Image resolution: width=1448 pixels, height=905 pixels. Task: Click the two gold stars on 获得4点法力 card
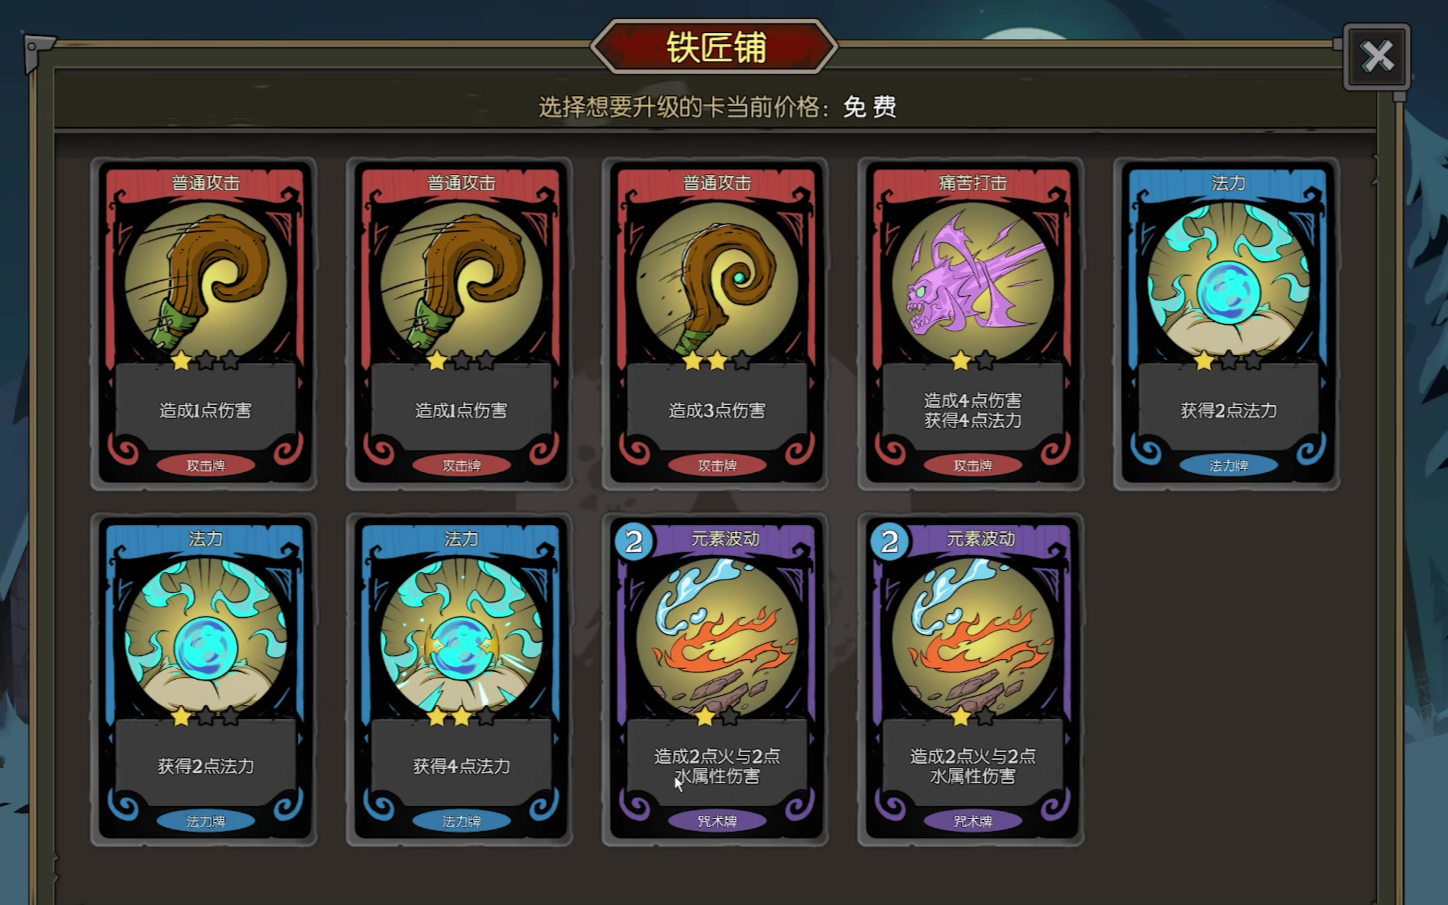pos(449,716)
